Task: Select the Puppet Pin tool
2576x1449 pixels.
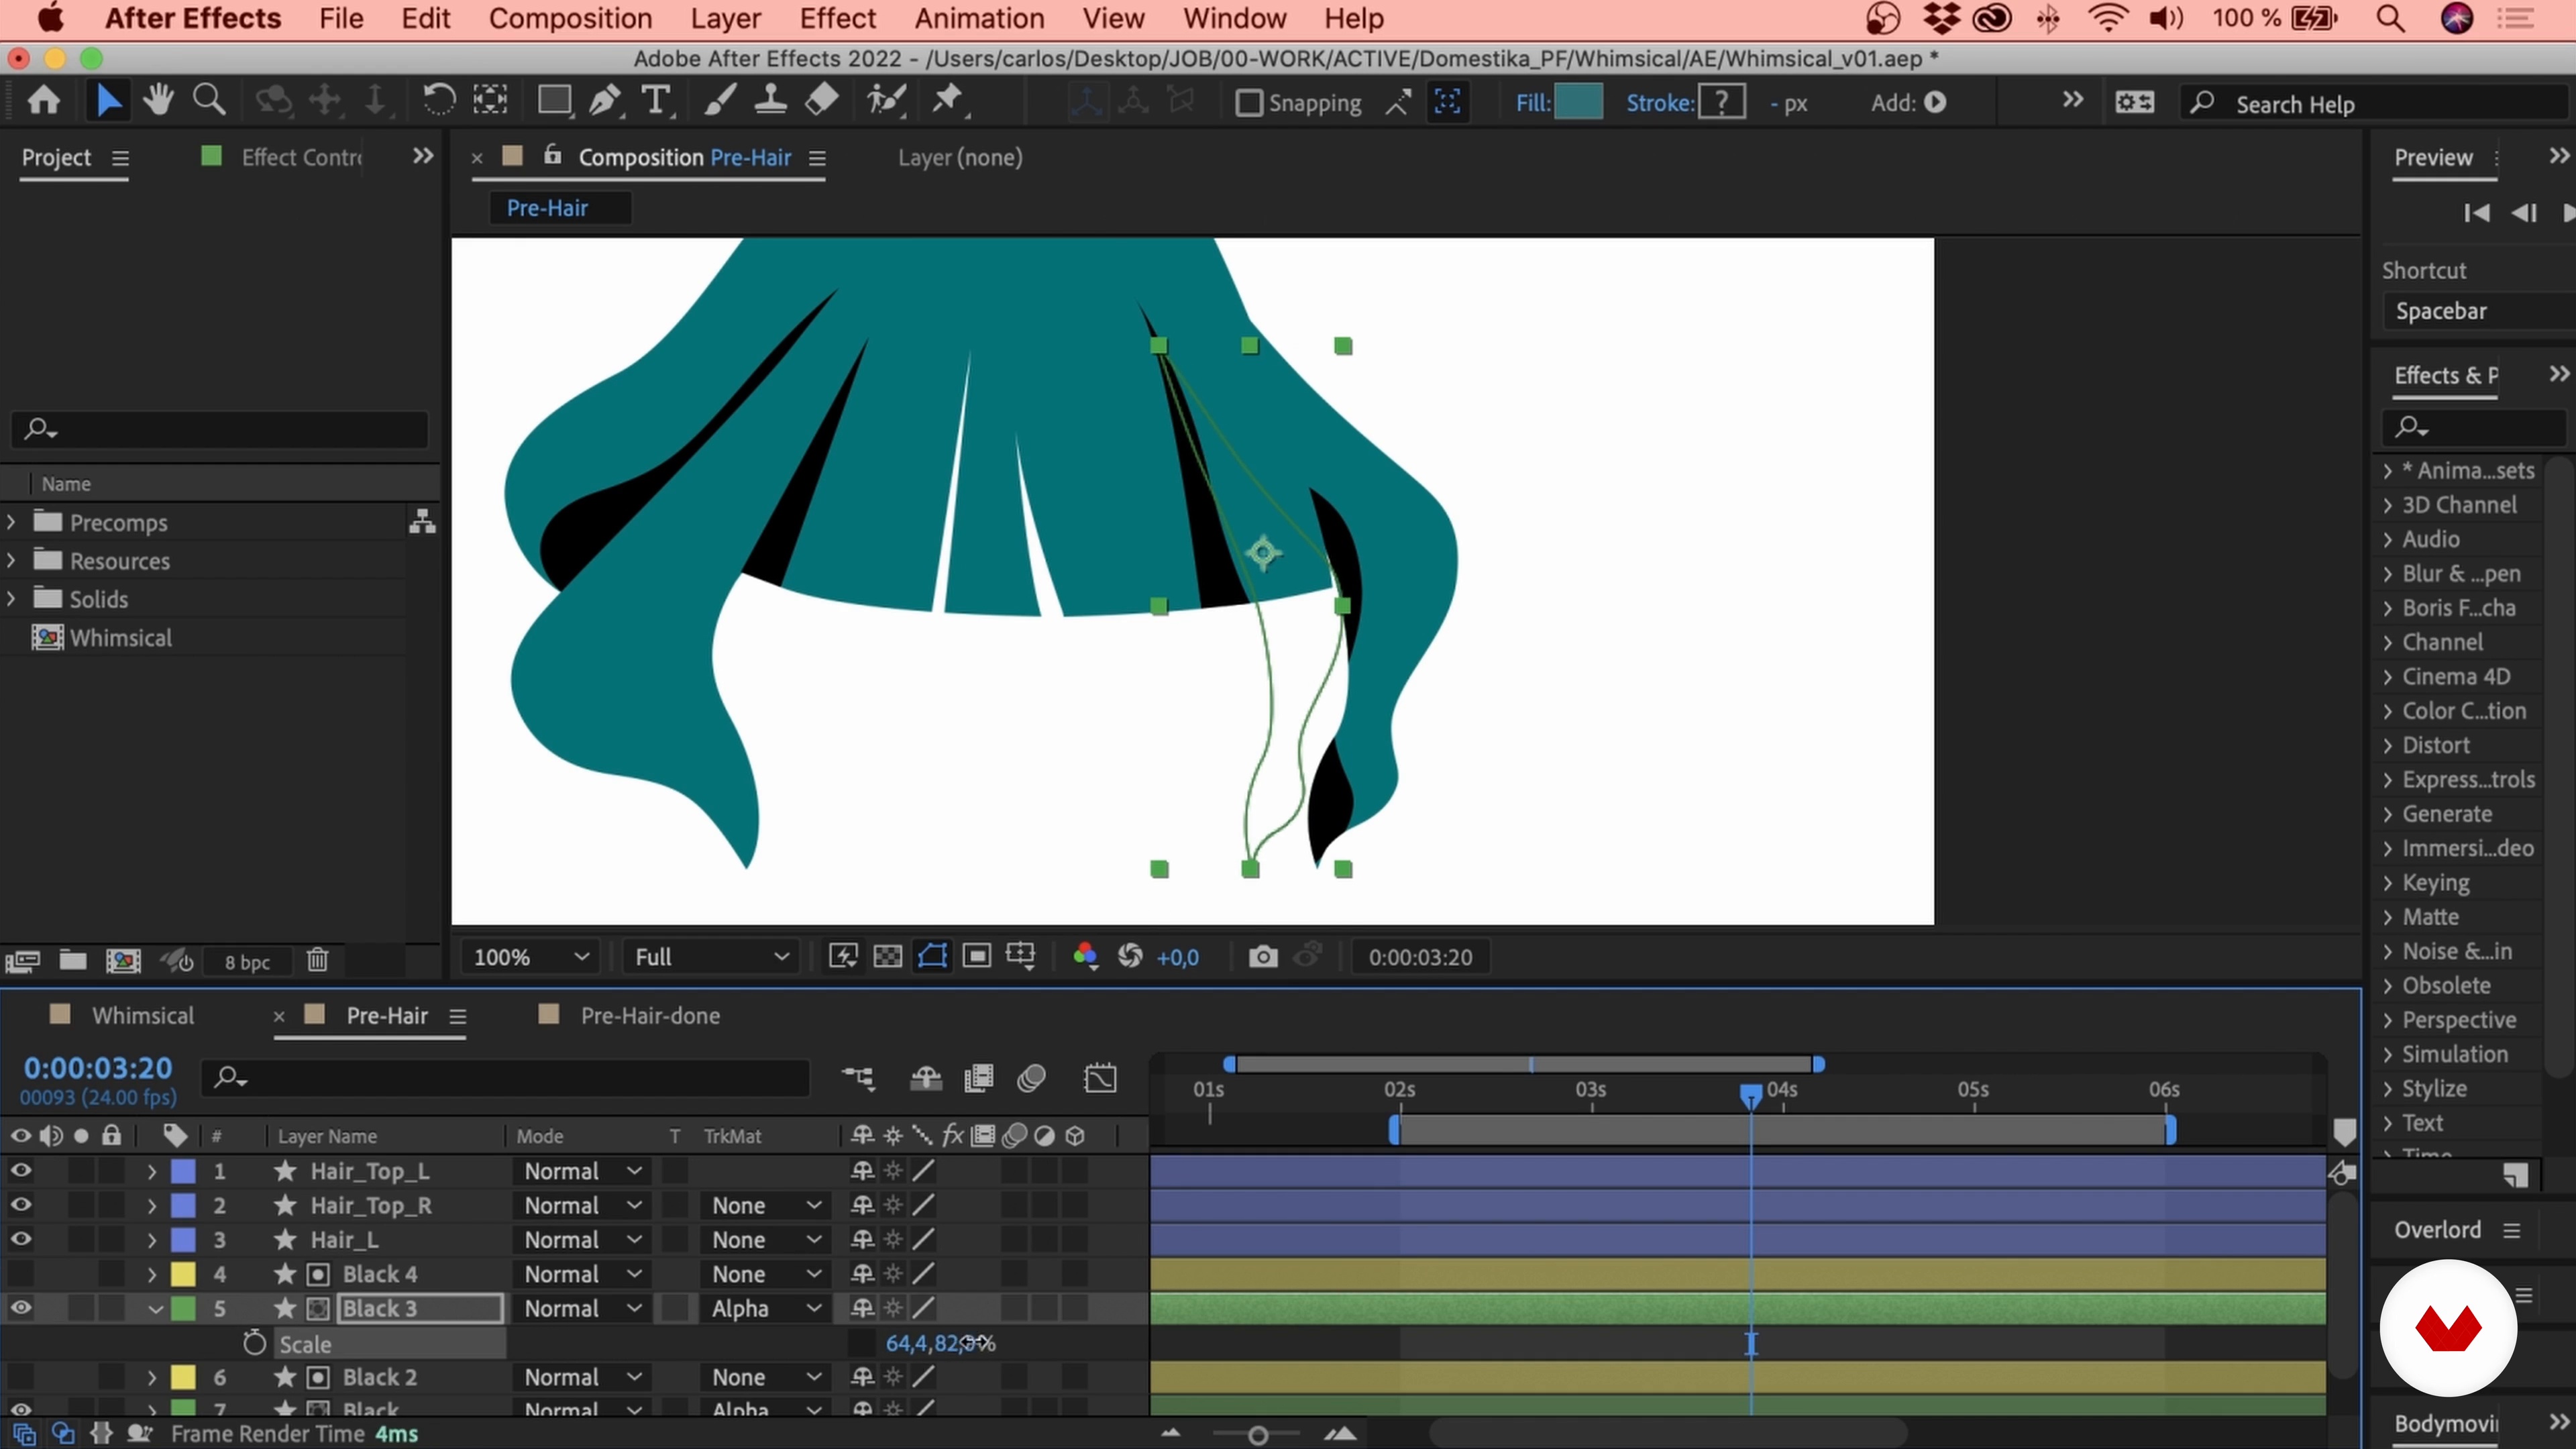Action: click(948, 101)
